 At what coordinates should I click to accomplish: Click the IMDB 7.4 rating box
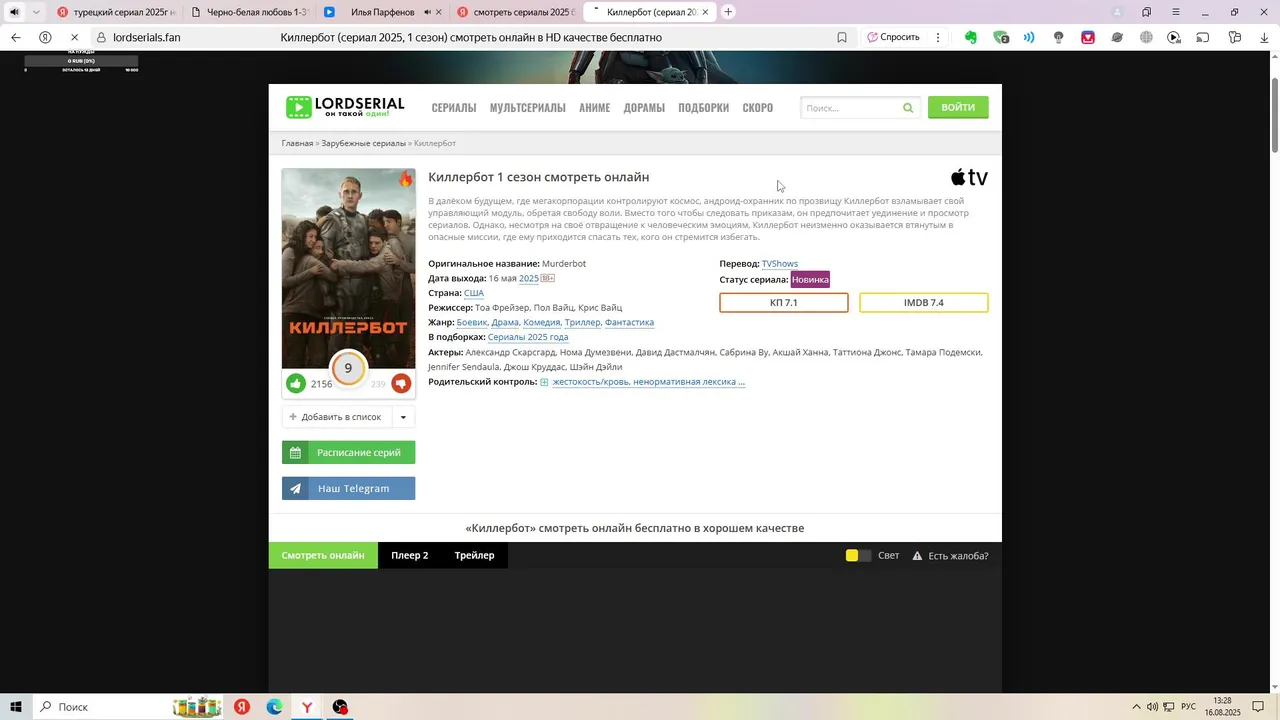[x=924, y=303]
